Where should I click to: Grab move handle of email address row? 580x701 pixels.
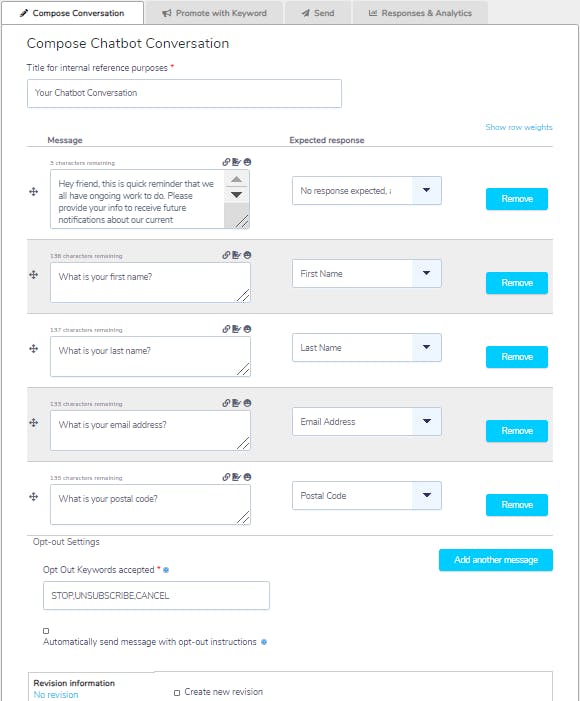34,422
